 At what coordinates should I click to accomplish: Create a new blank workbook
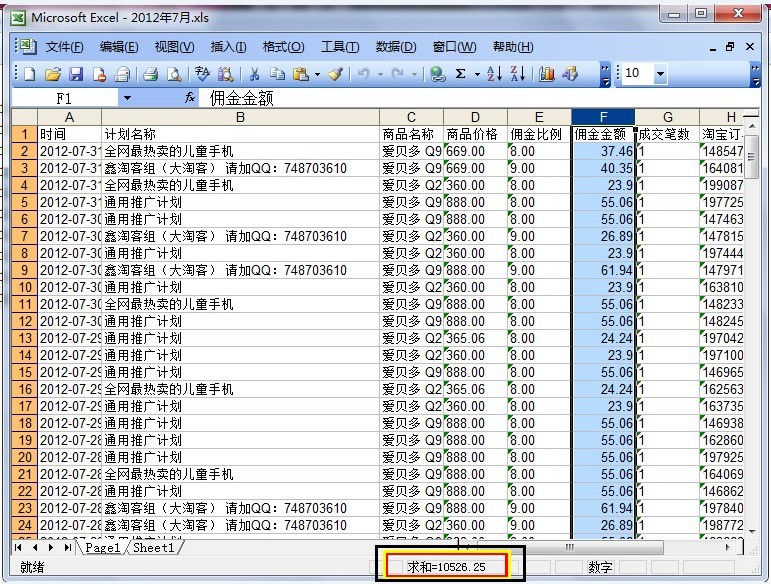point(30,74)
